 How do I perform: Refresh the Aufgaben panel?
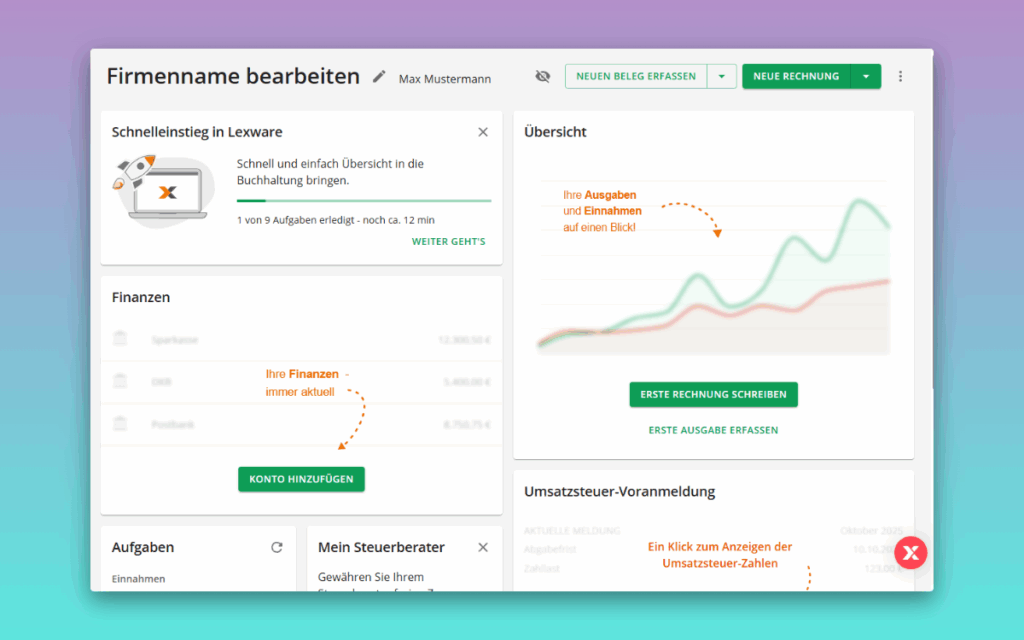tap(278, 547)
